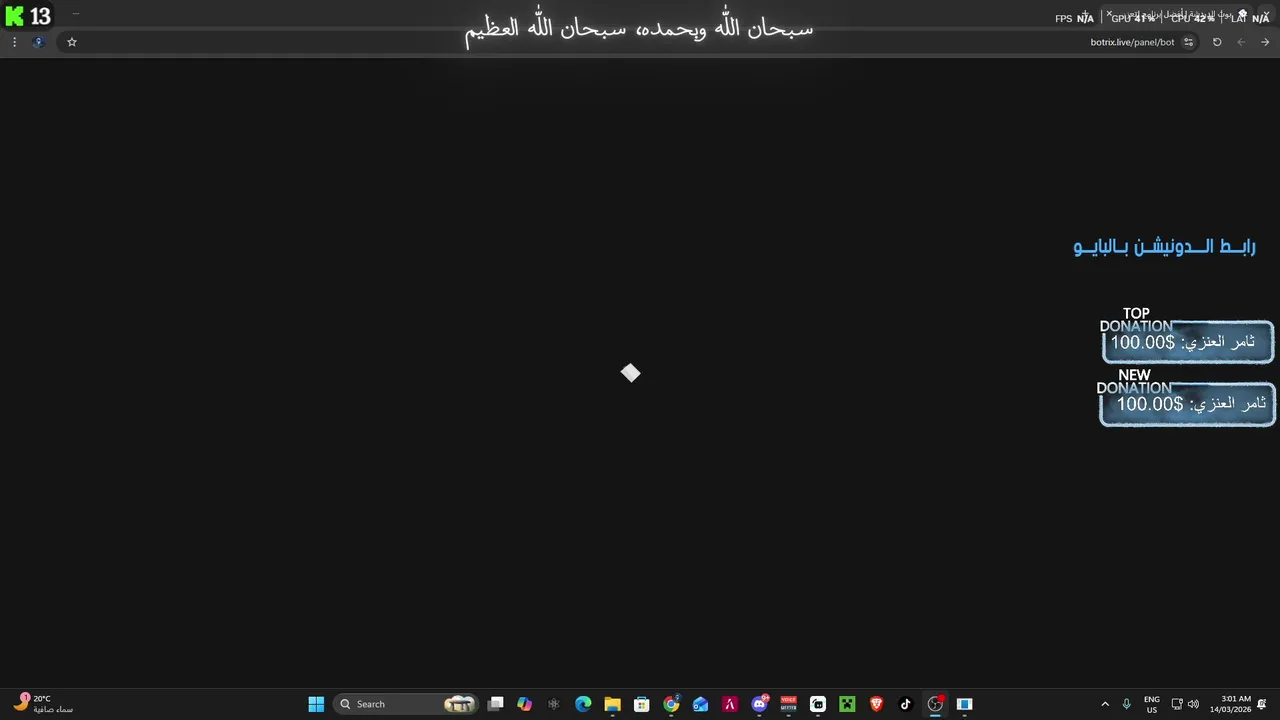Open the weather widget showing 20°C

click(x=44, y=704)
